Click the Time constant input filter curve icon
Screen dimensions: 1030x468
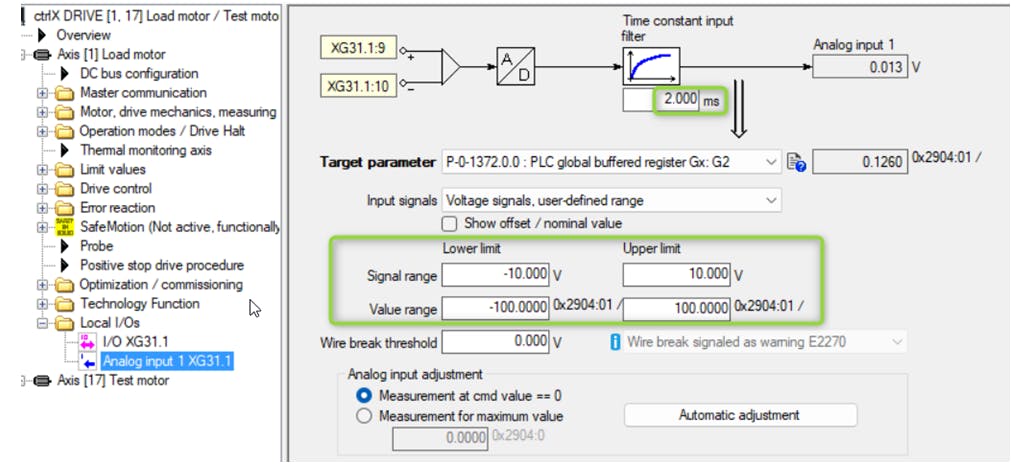tap(651, 67)
